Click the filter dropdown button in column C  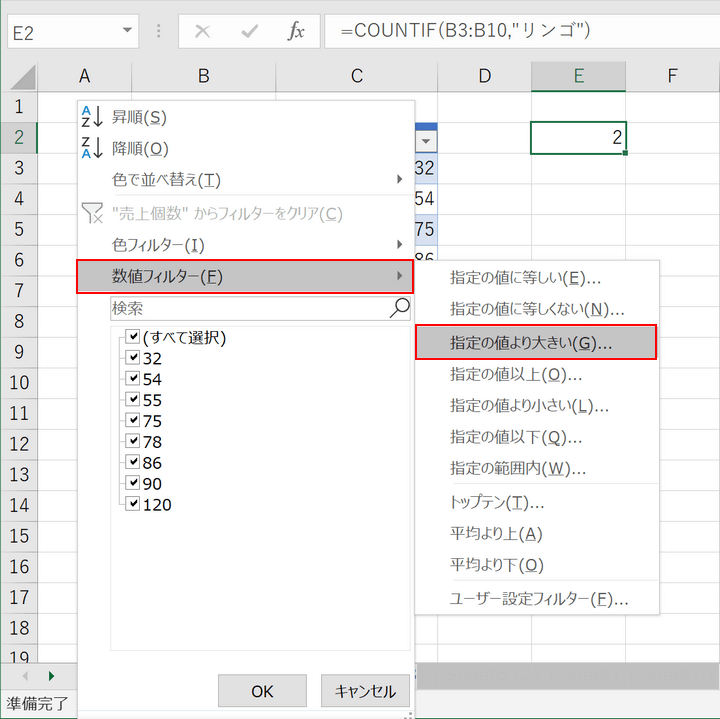tap(426, 141)
